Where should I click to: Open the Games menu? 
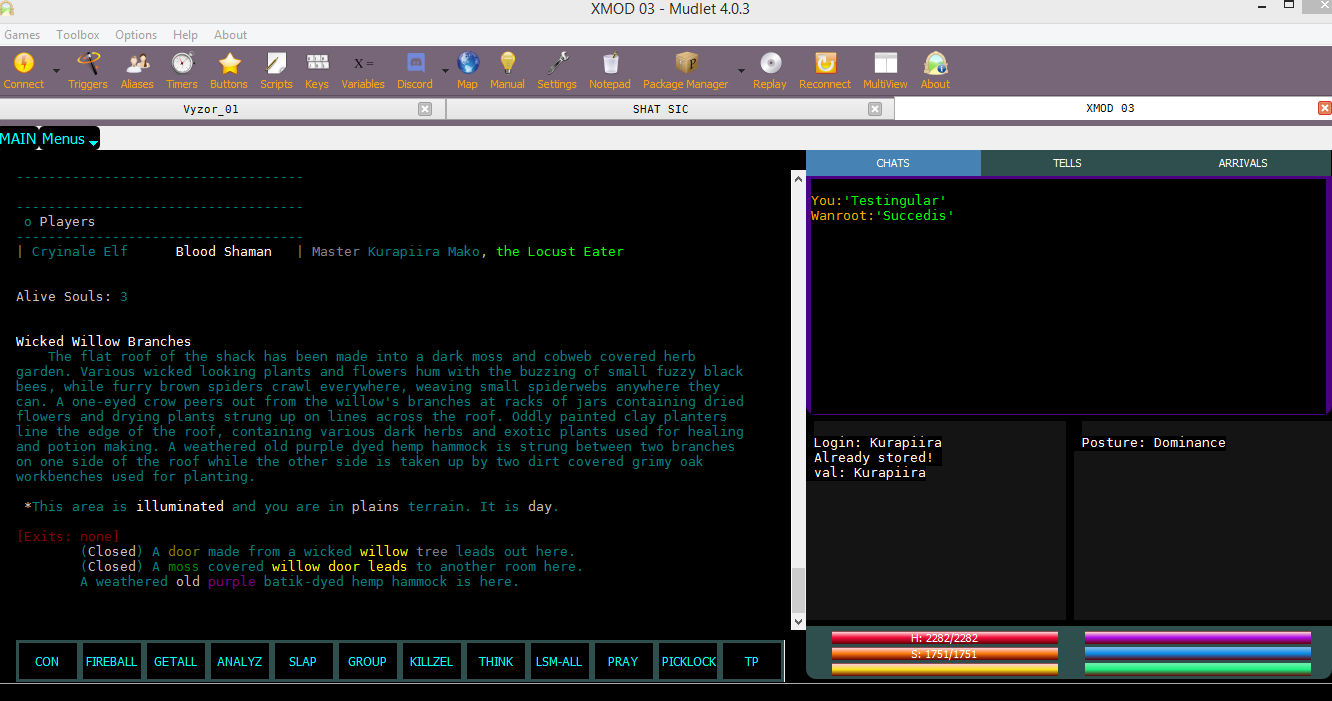(x=22, y=35)
